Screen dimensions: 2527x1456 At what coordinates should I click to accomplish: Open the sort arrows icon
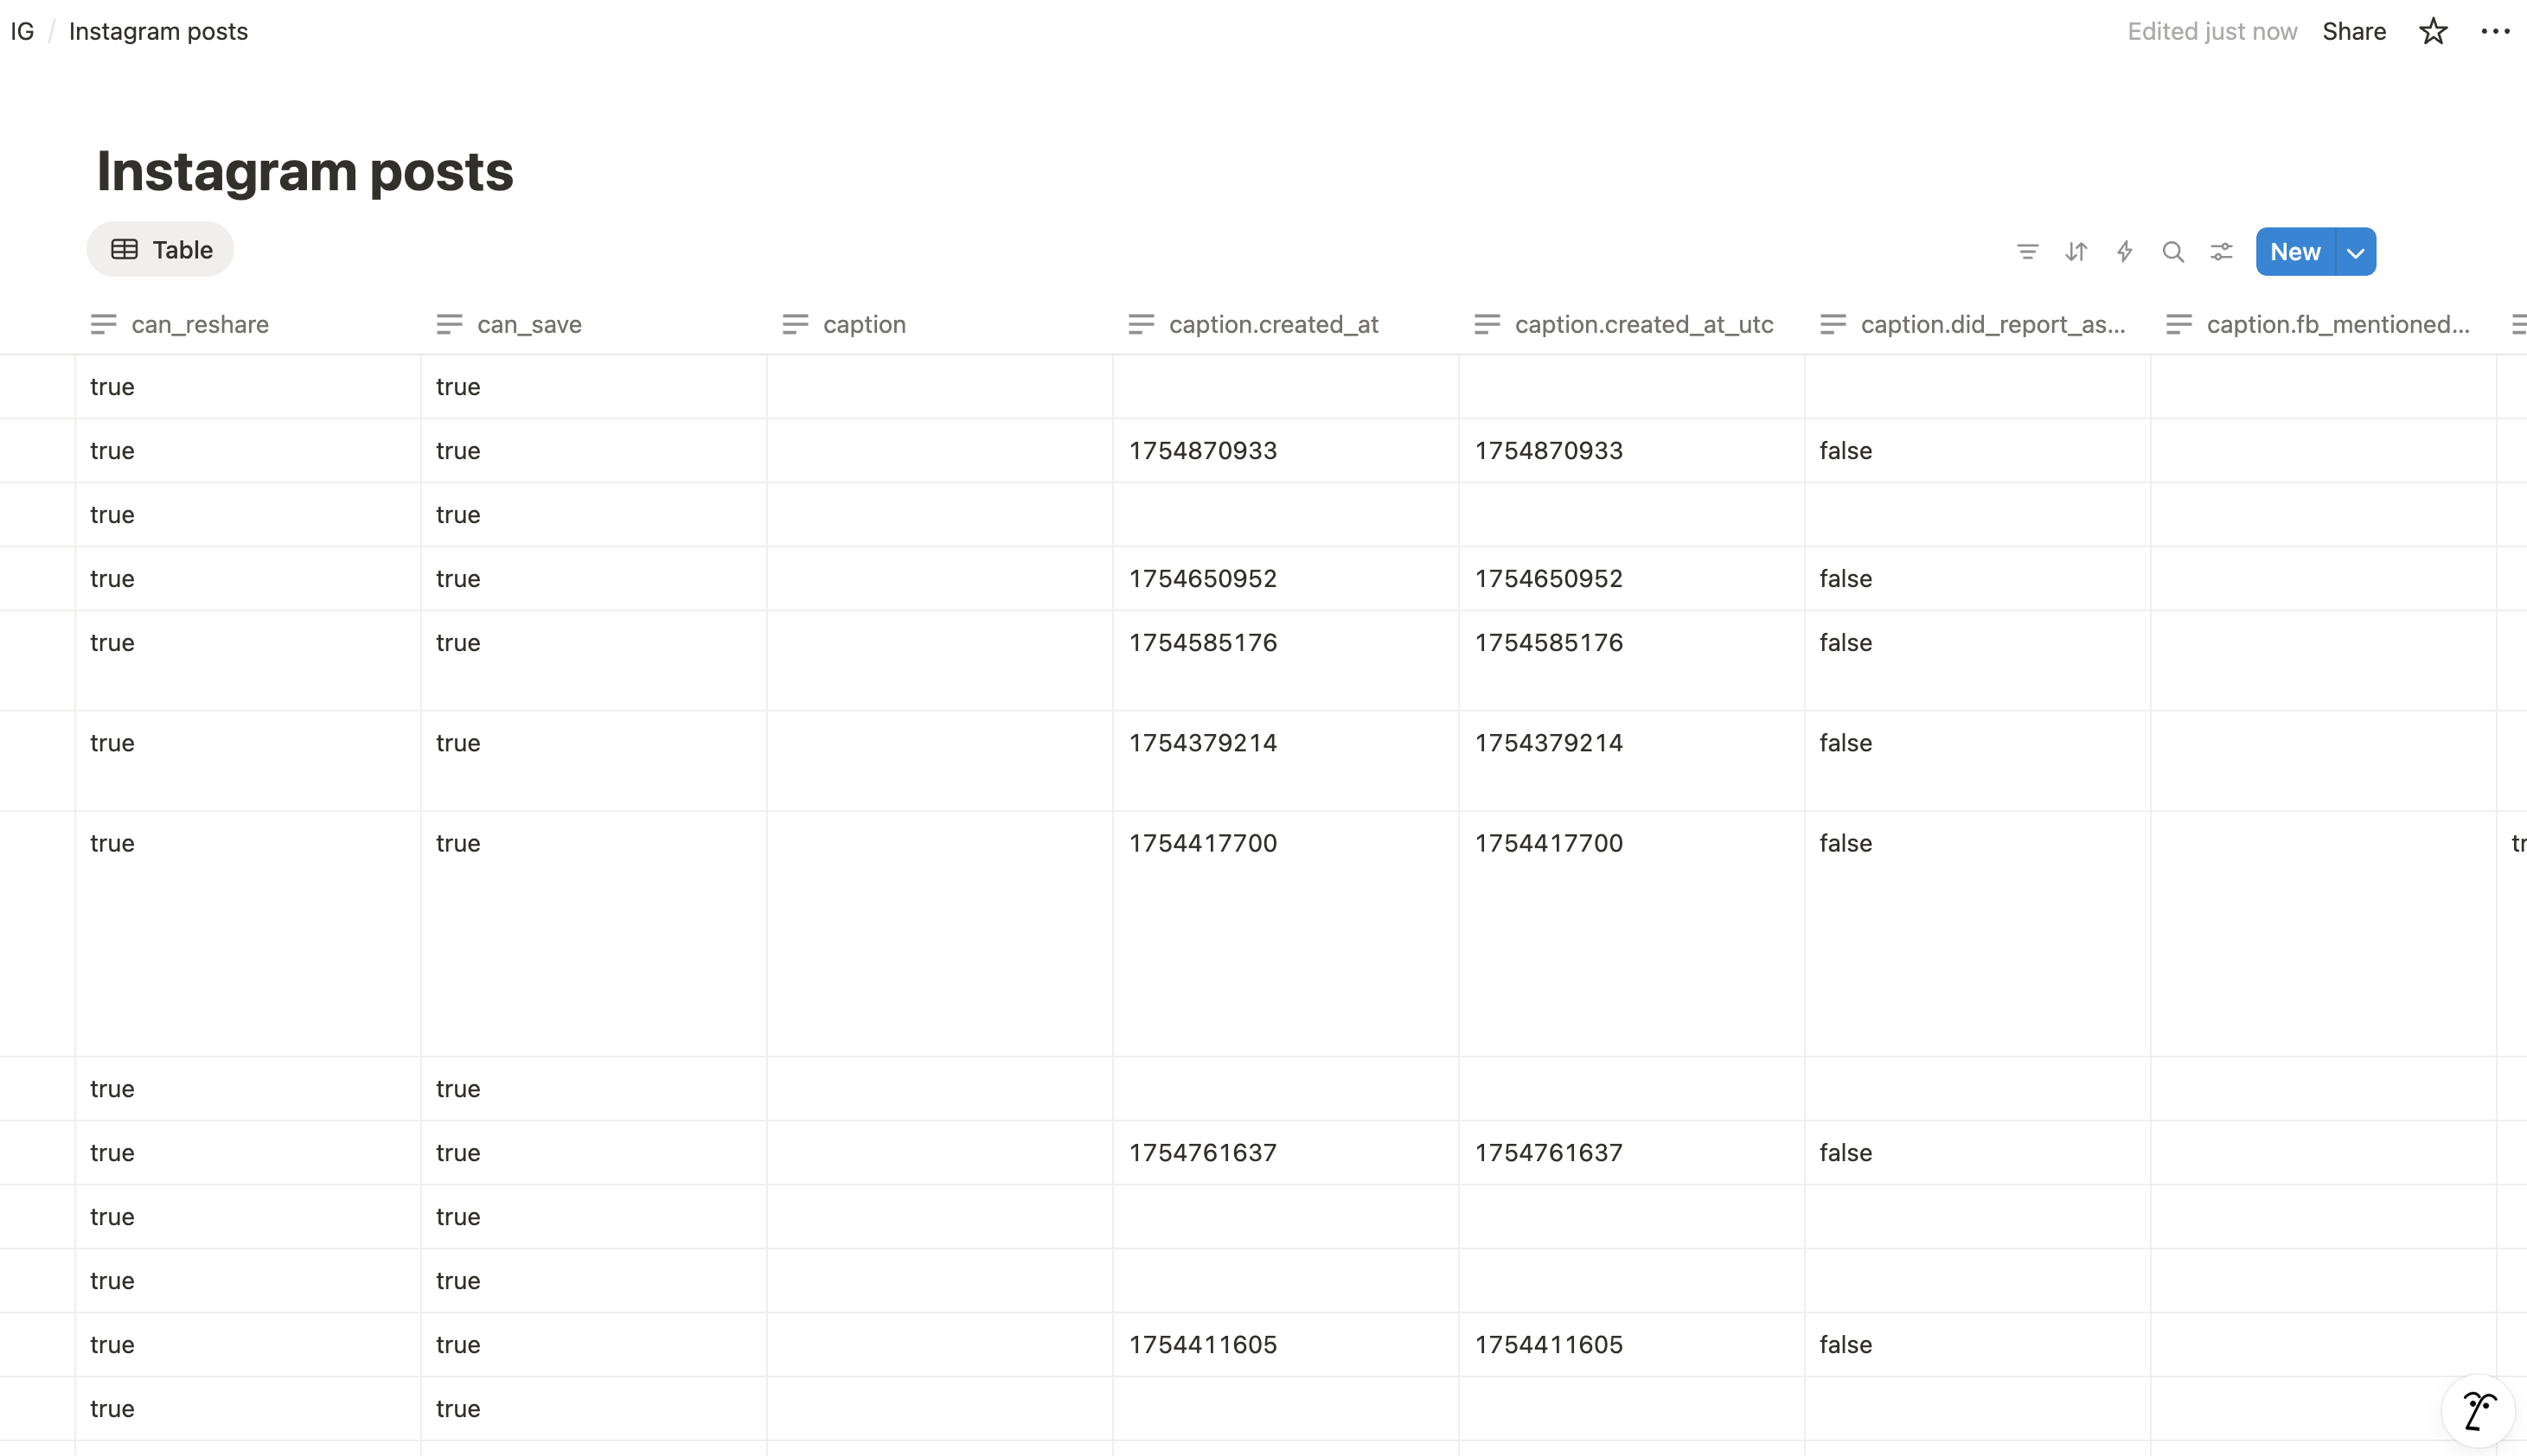[2076, 252]
